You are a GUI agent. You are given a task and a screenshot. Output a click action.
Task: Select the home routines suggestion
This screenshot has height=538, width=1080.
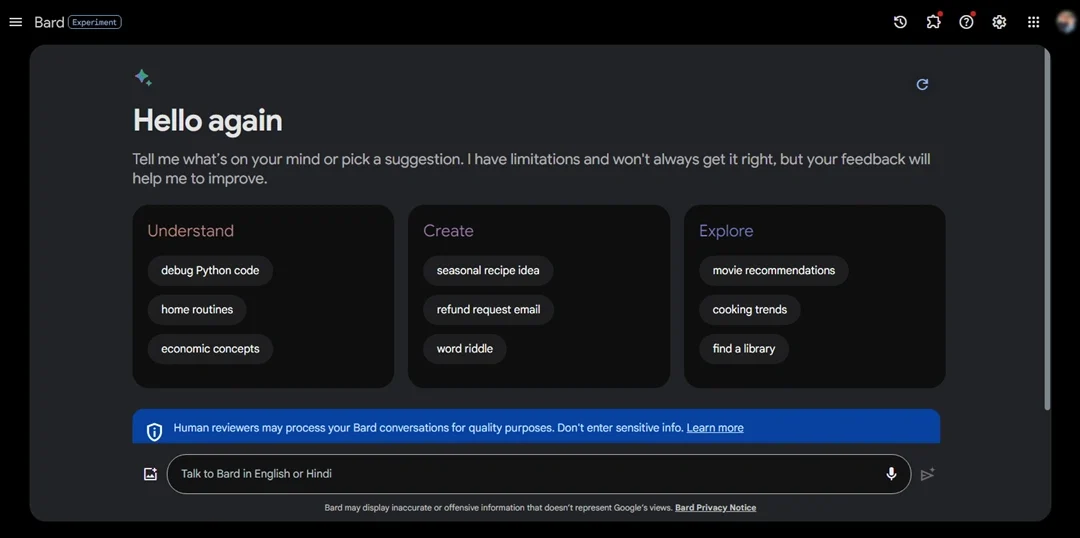[197, 310]
